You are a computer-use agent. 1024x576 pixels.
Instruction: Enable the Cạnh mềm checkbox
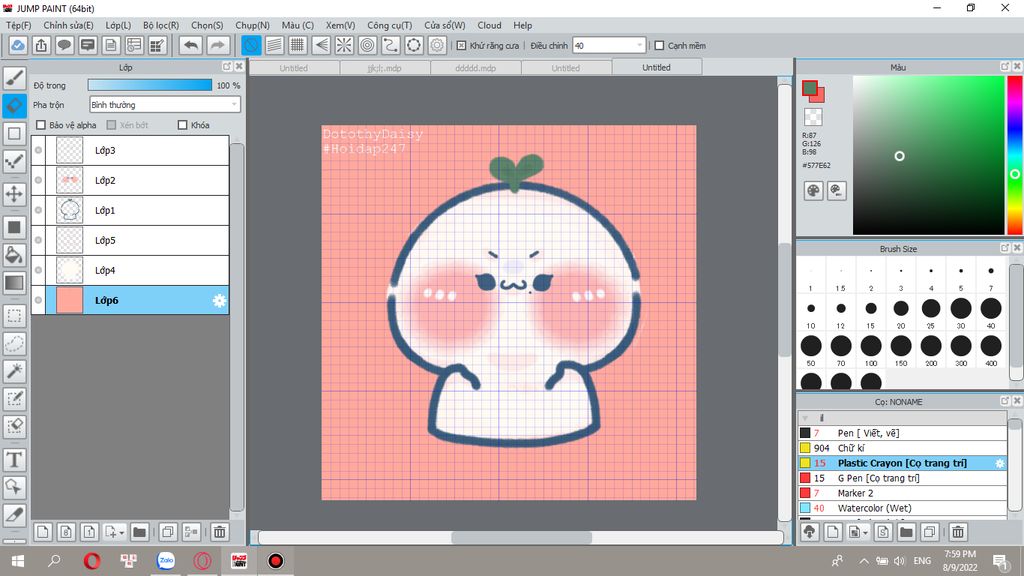[660, 46]
